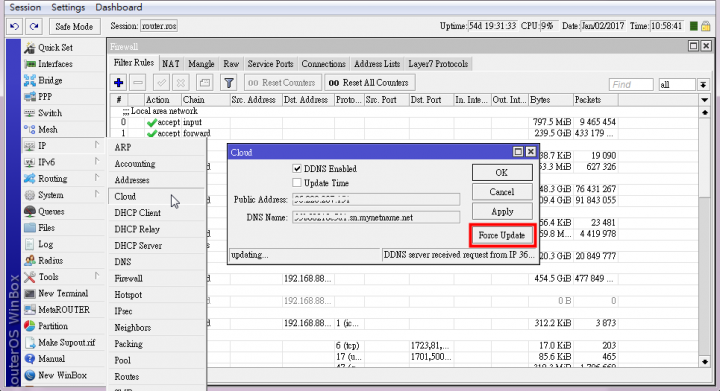
Task: Expand IP submenu in sidebar
Action: click(64, 146)
